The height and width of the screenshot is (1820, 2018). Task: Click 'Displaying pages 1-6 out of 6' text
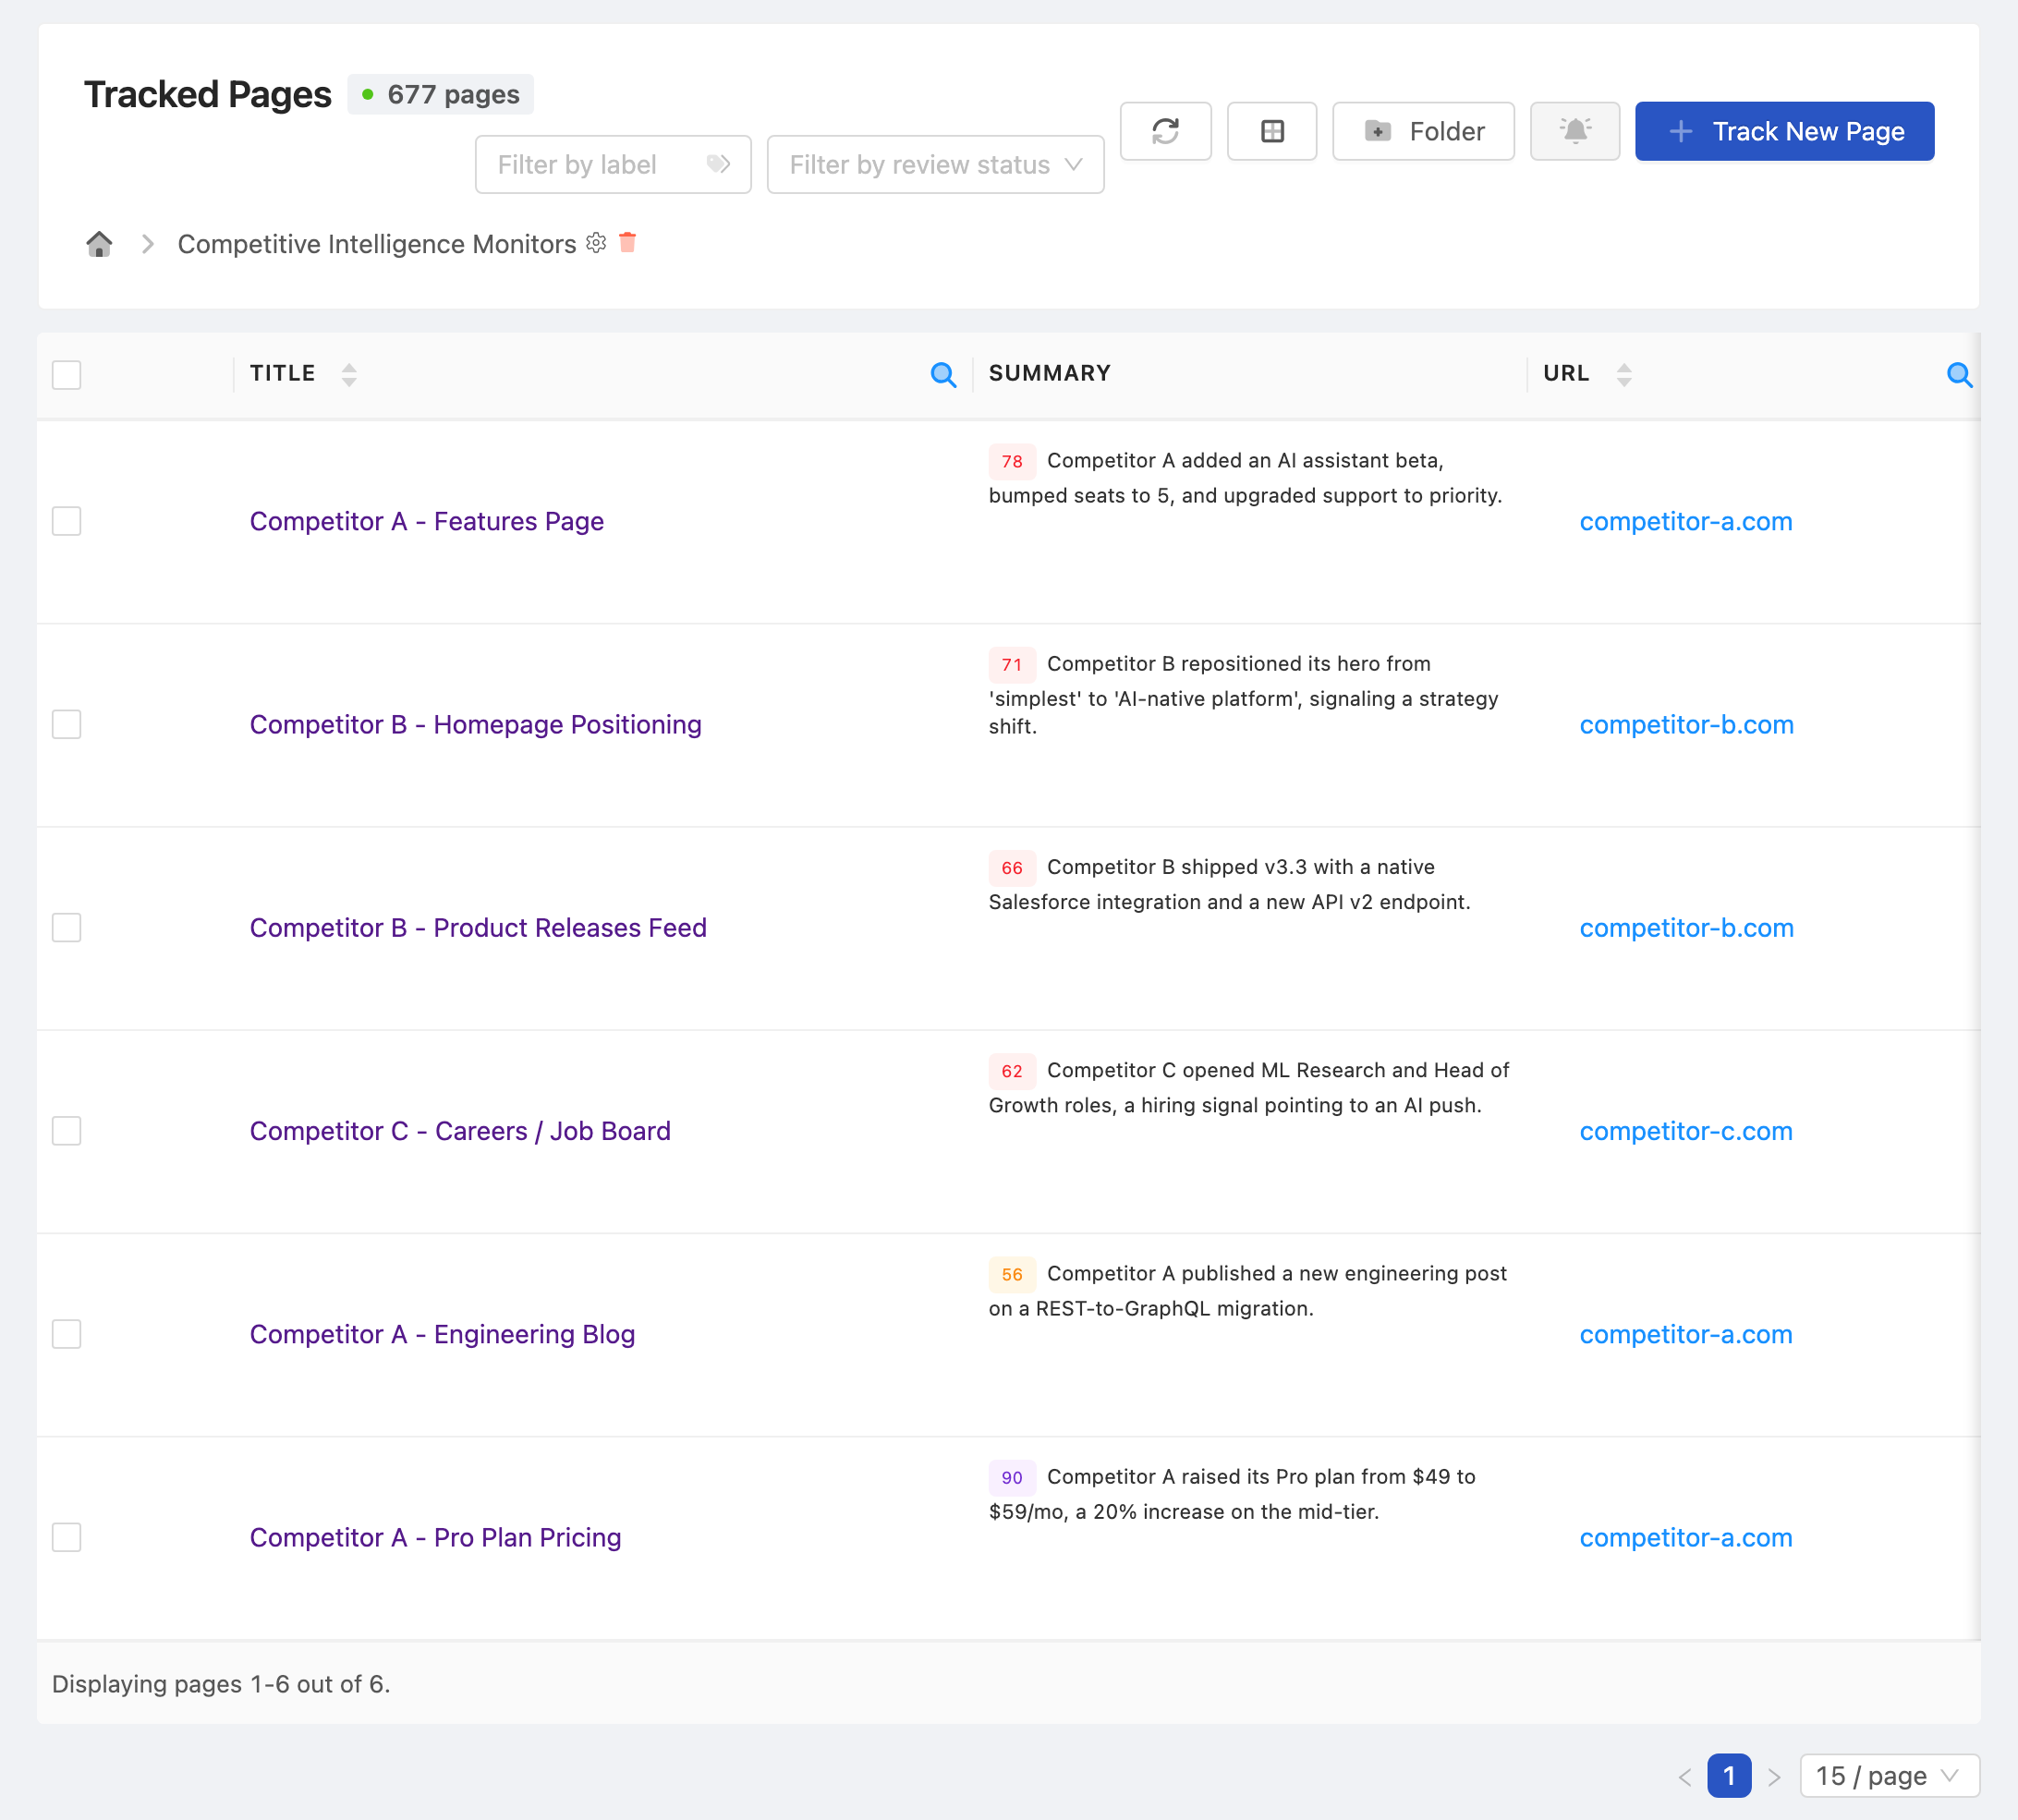(x=221, y=1684)
